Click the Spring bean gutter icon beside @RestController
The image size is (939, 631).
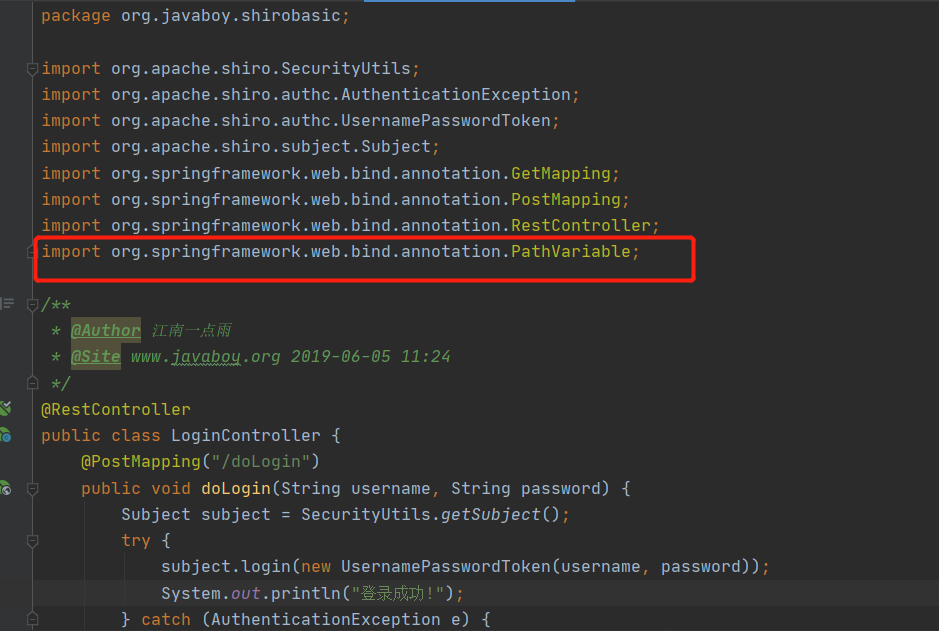pos(5,409)
